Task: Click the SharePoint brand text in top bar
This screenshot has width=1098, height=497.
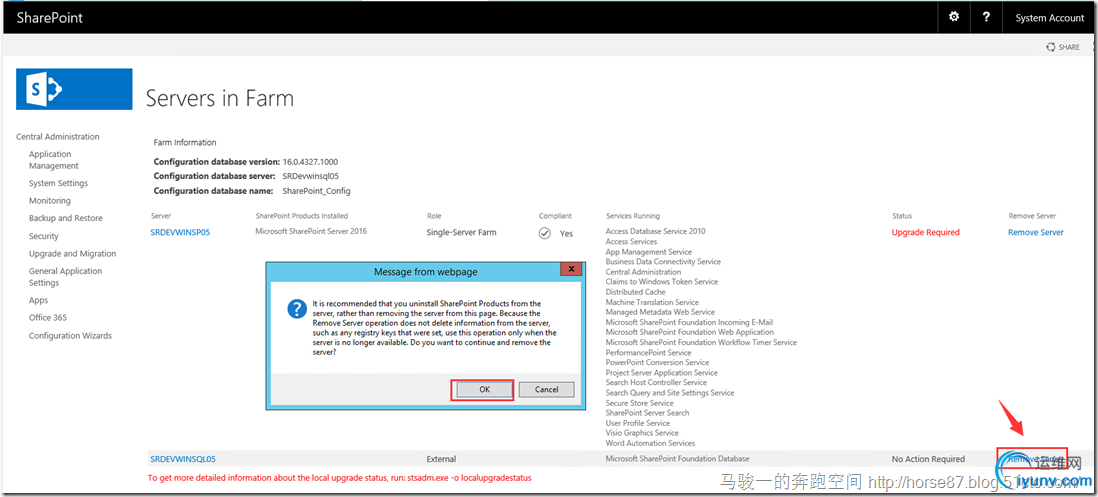Action: tap(50, 18)
